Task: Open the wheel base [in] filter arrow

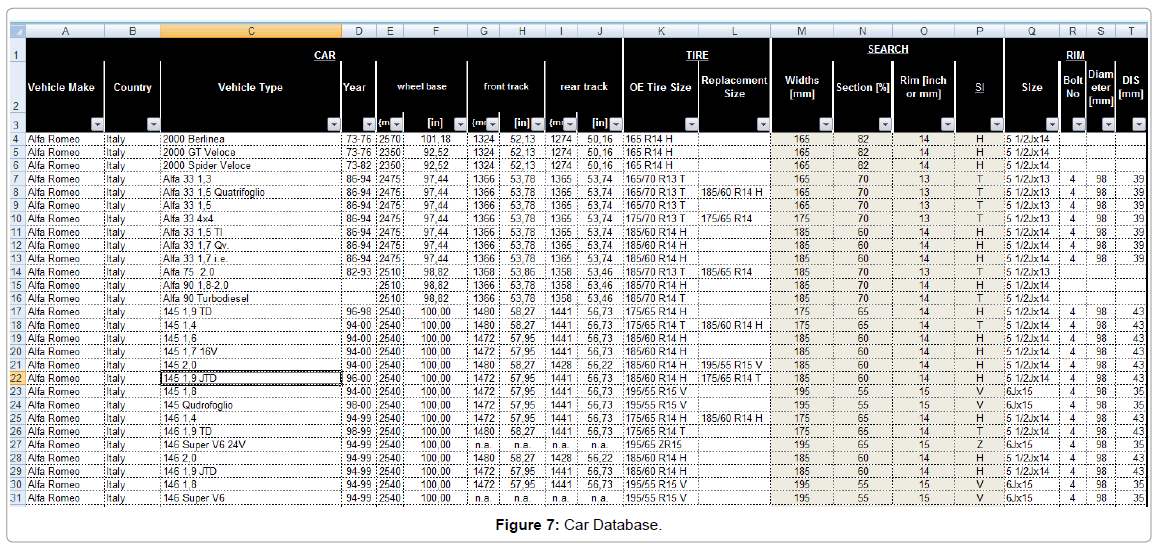Action: 460,124
